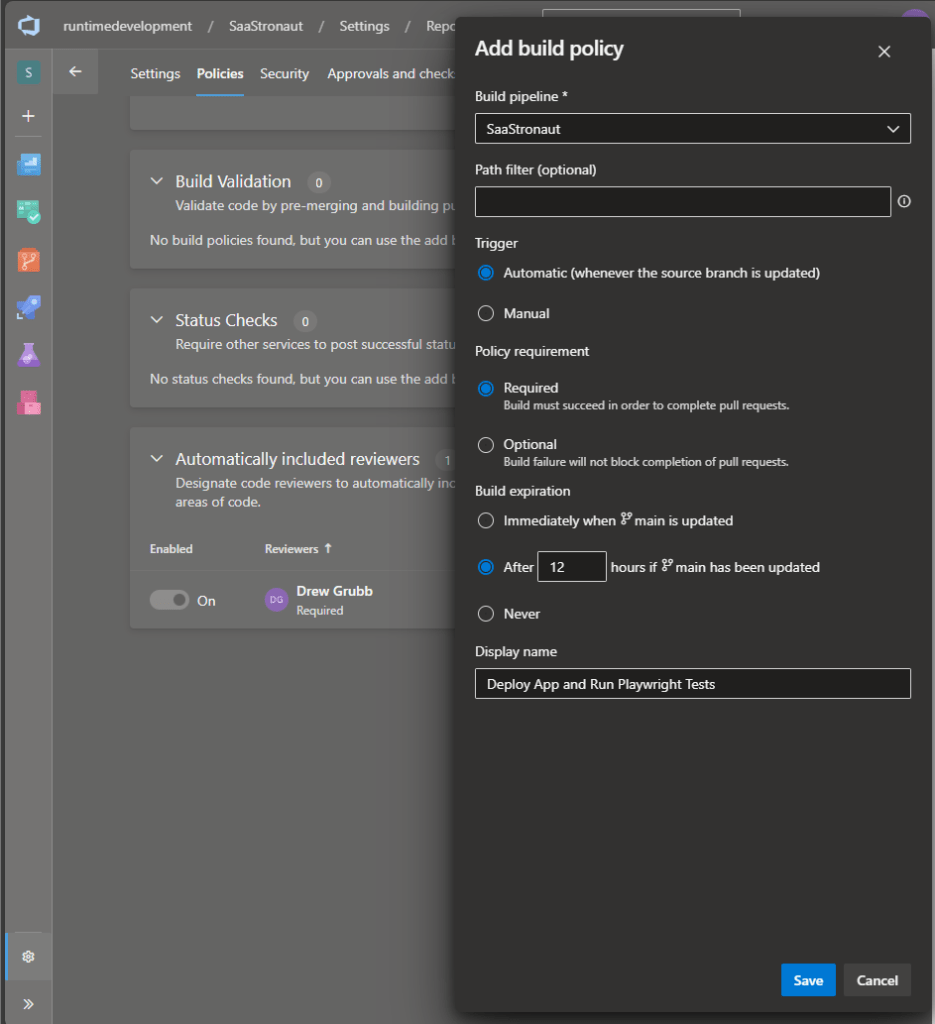
Task: Collapse the Build Validation section
Action: pyautogui.click(x=156, y=182)
